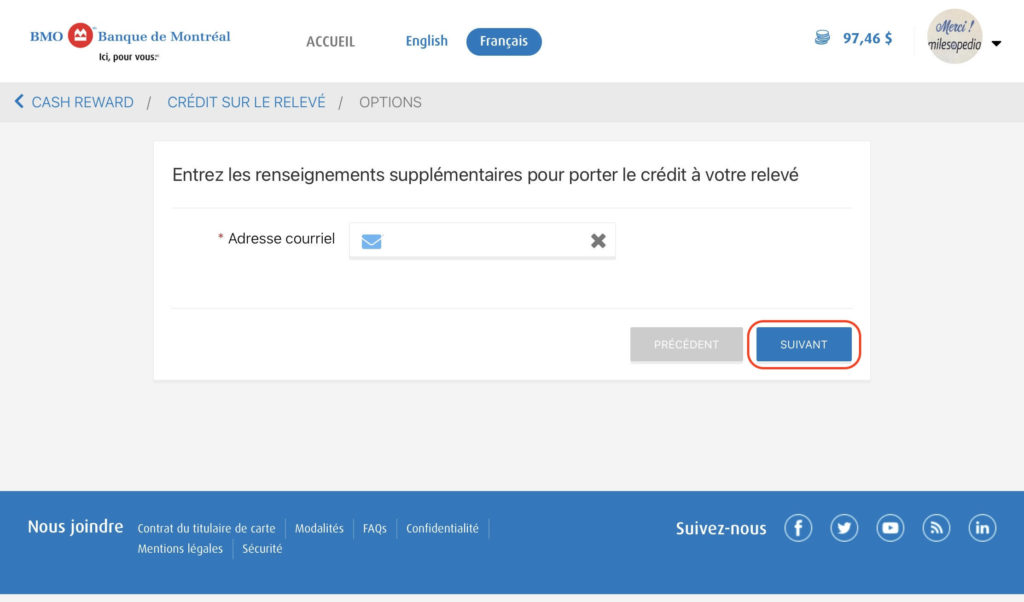Open the ACCUEIL menu item

[330, 42]
